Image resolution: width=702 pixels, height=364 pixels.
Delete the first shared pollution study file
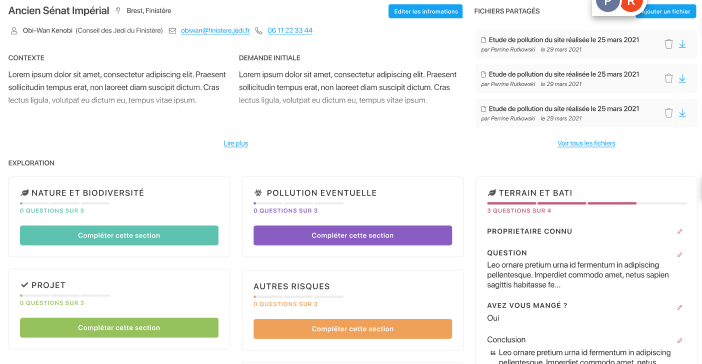(668, 44)
